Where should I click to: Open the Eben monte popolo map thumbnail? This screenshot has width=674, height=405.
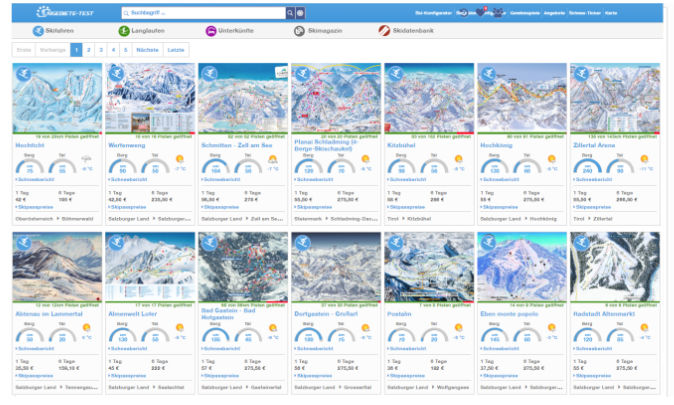[x=522, y=267]
